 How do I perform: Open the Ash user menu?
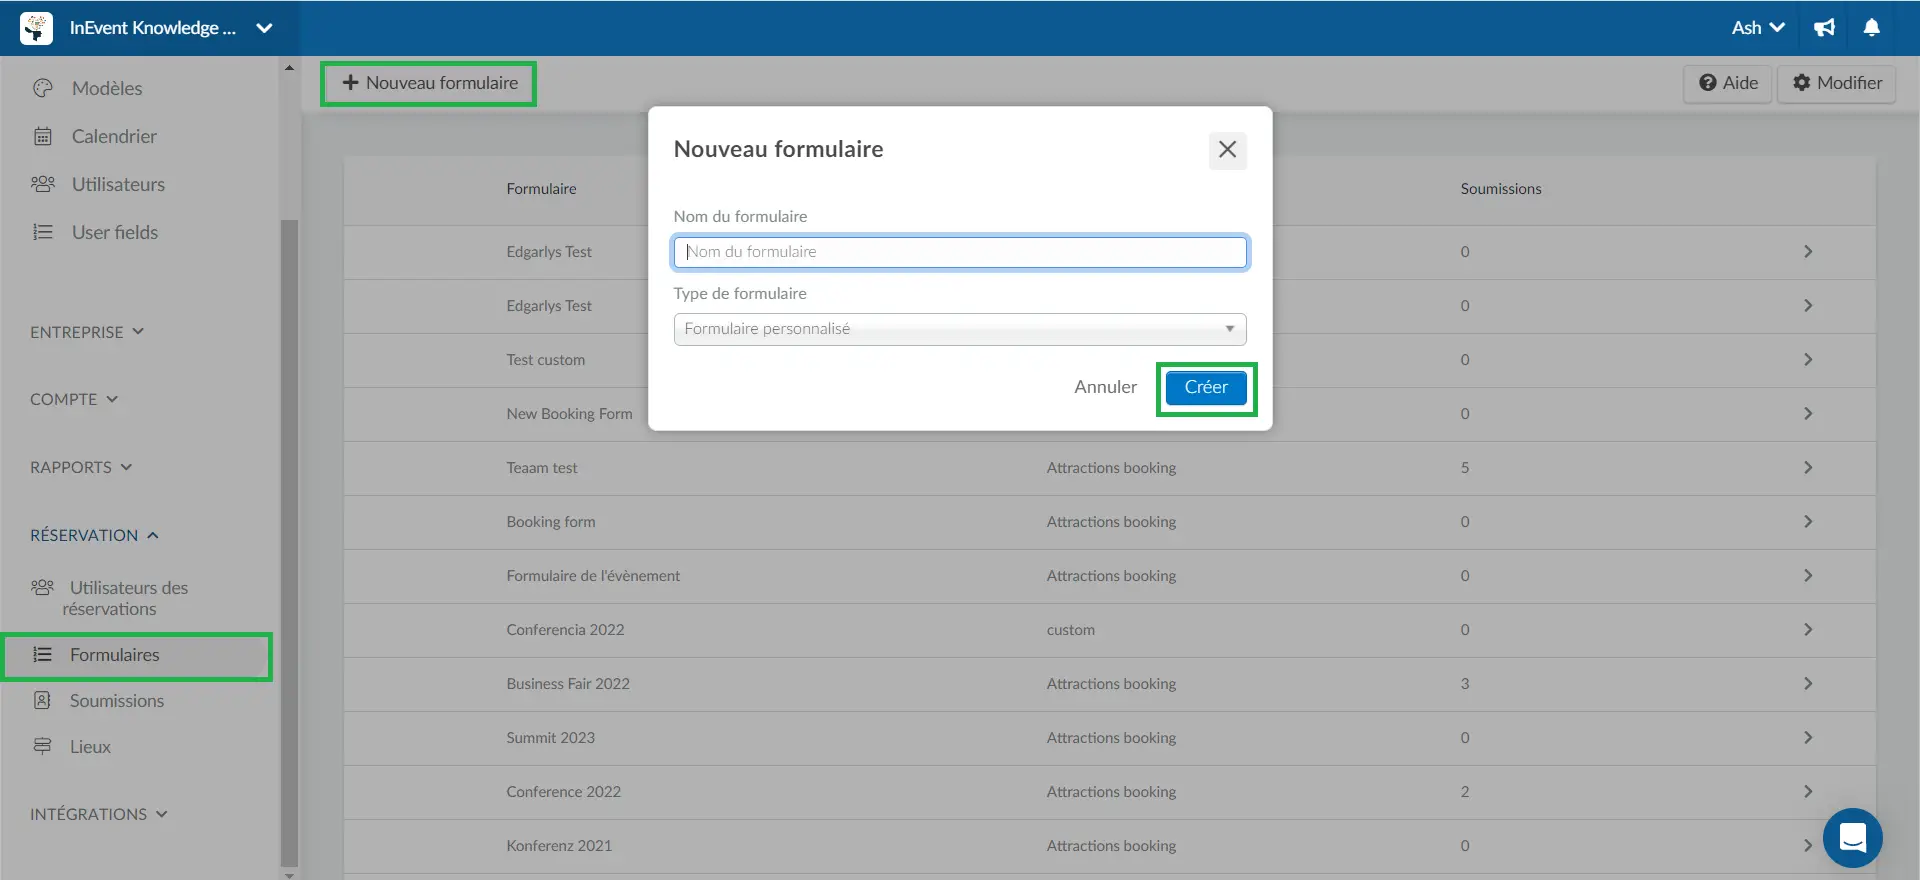pyautogui.click(x=1758, y=28)
